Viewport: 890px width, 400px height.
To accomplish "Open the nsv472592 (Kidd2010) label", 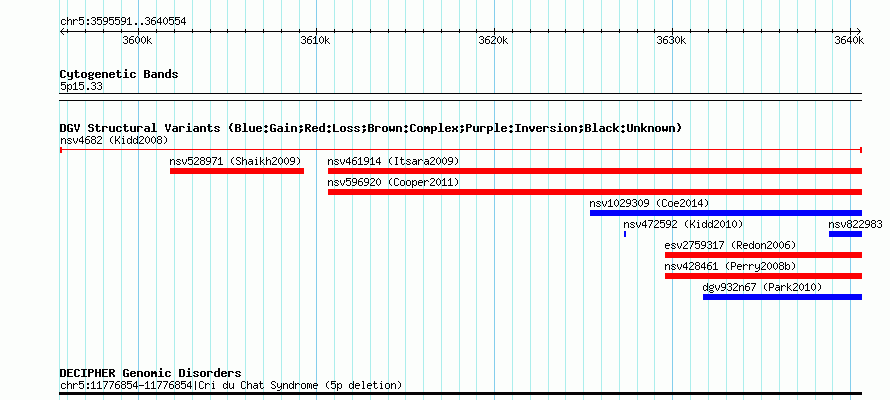I will click(x=683, y=224).
